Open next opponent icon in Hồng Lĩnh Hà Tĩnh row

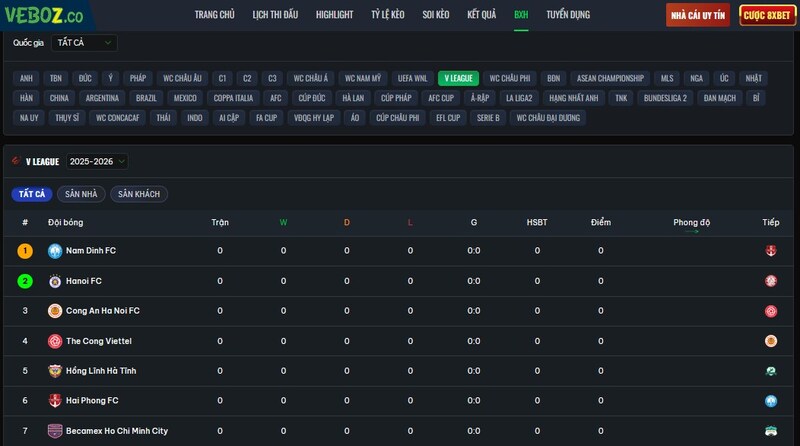[x=770, y=371]
